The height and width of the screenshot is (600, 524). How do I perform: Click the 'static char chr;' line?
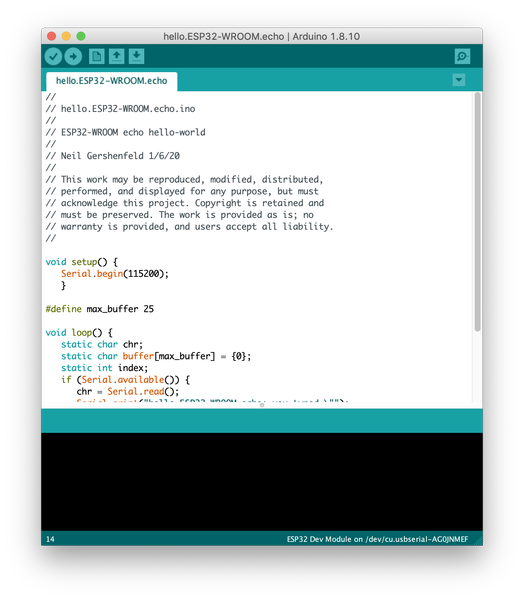coord(102,344)
